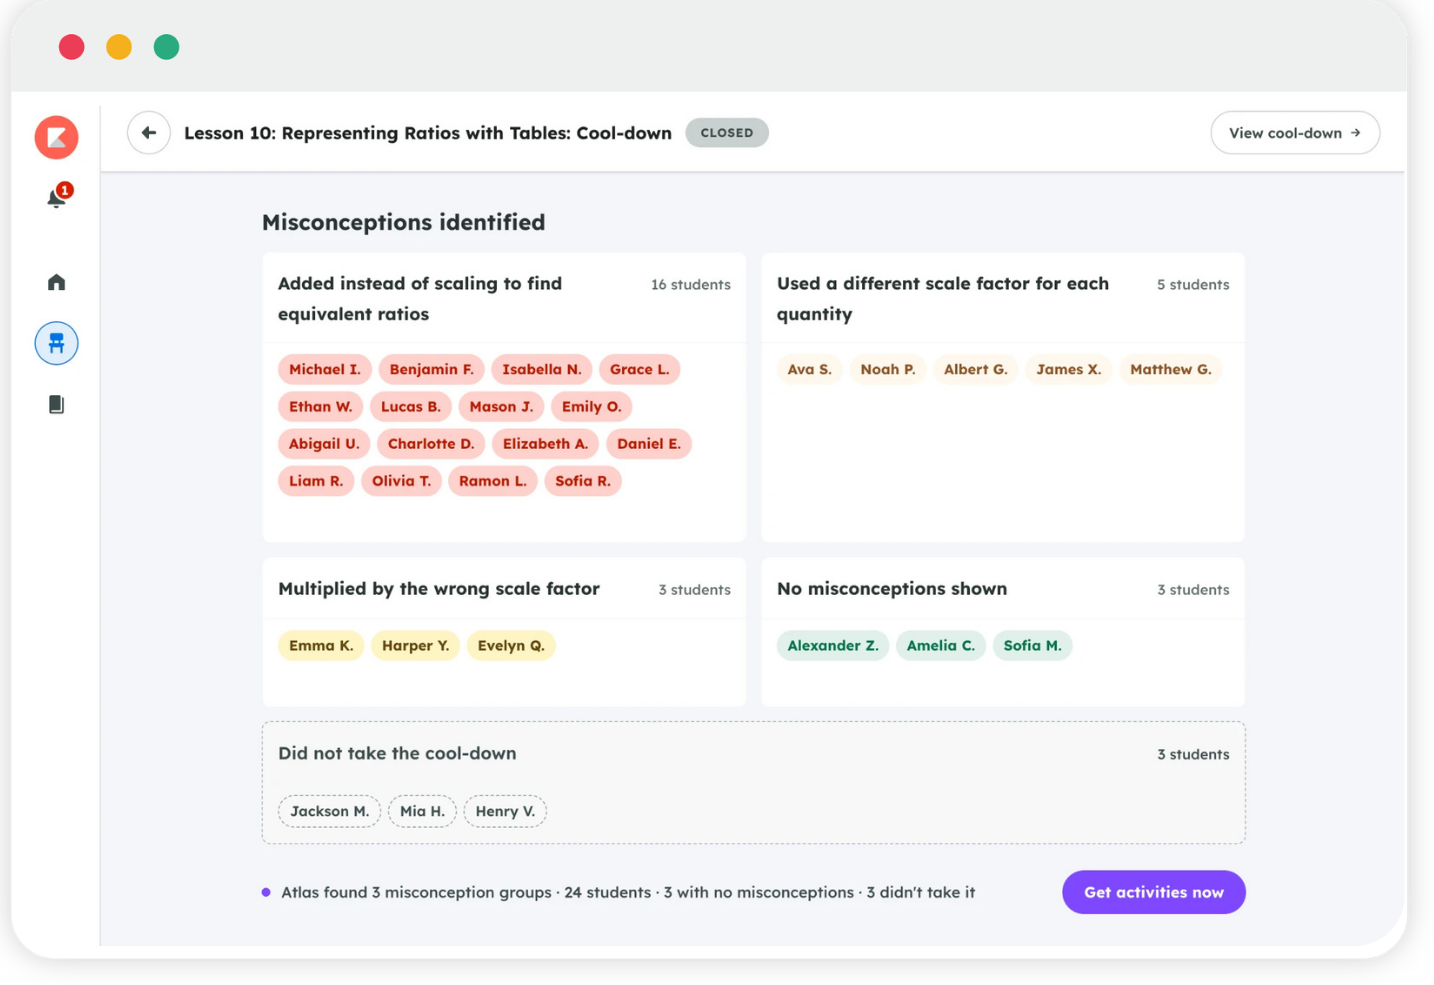
Task: Select student chip Noah P.
Action: click(888, 369)
